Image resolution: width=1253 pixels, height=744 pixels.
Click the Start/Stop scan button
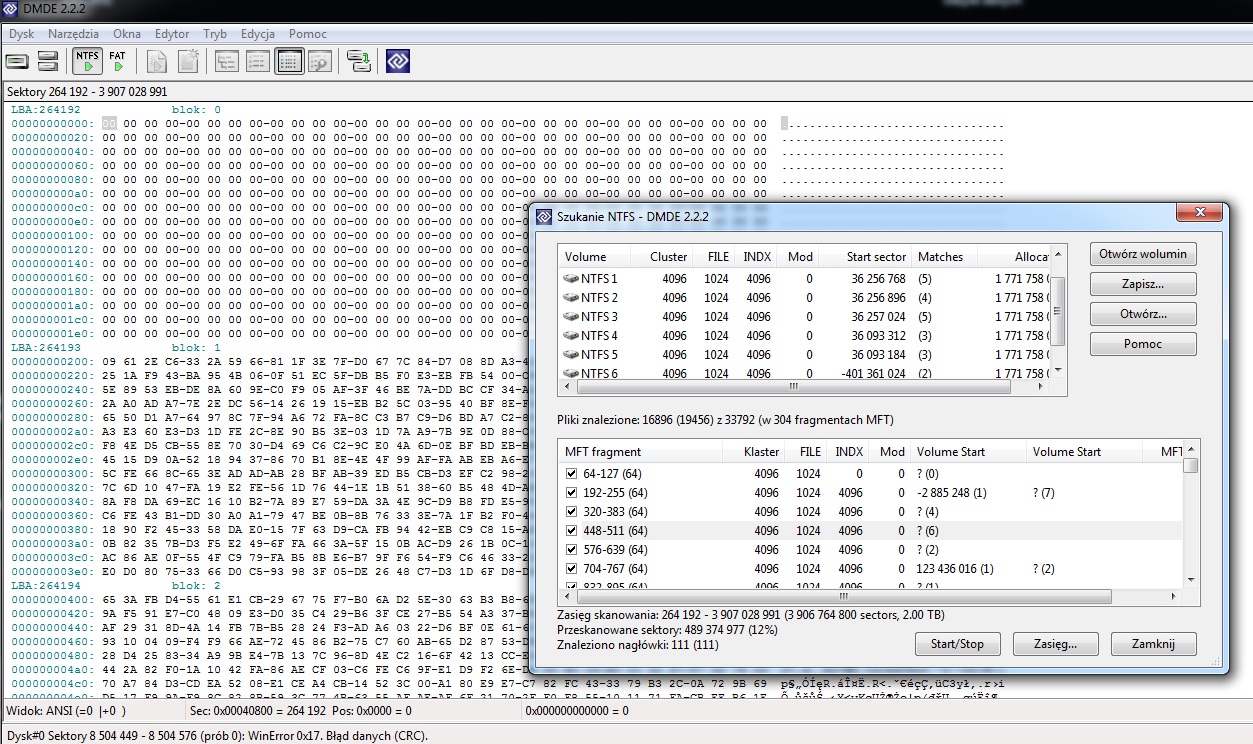pyautogui.click(x=957, y=644)
